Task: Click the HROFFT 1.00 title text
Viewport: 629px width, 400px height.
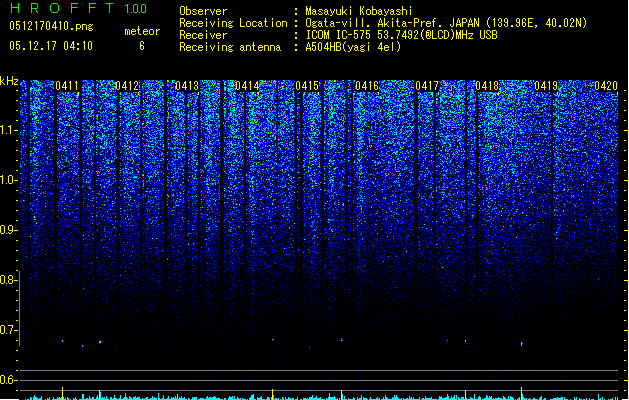Action: click(x=79, y=8)
